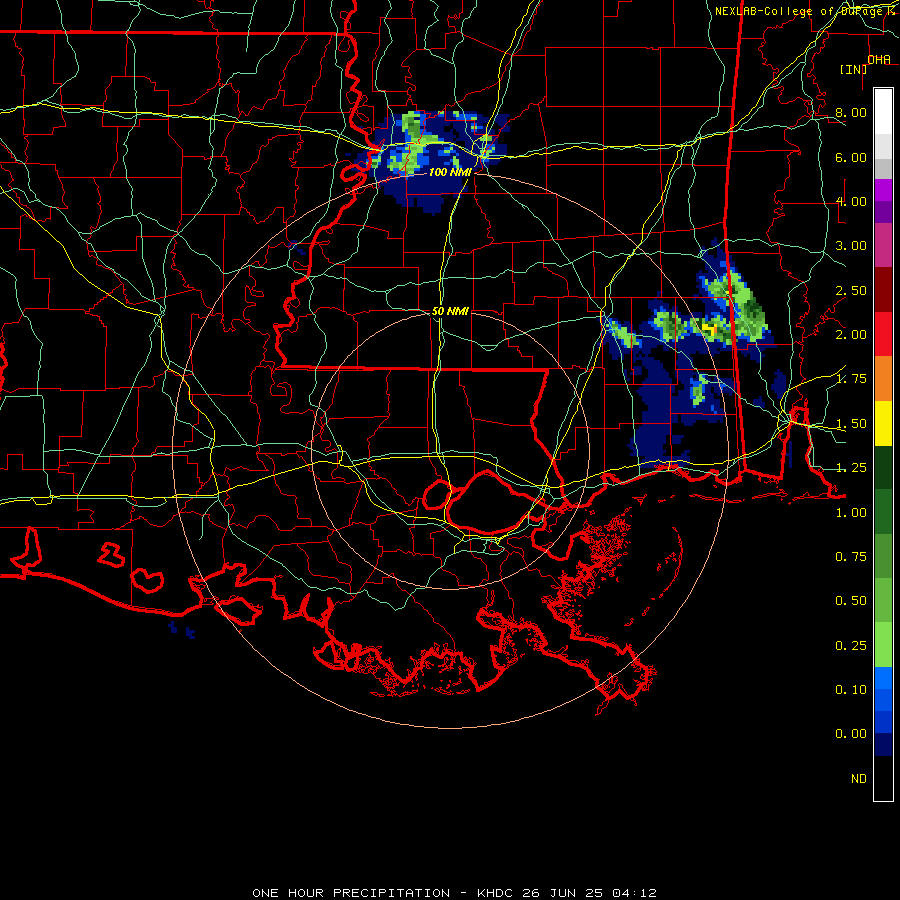Click the "ND" legend label
This screenshot has height=900, width=900.
point(859,779)
